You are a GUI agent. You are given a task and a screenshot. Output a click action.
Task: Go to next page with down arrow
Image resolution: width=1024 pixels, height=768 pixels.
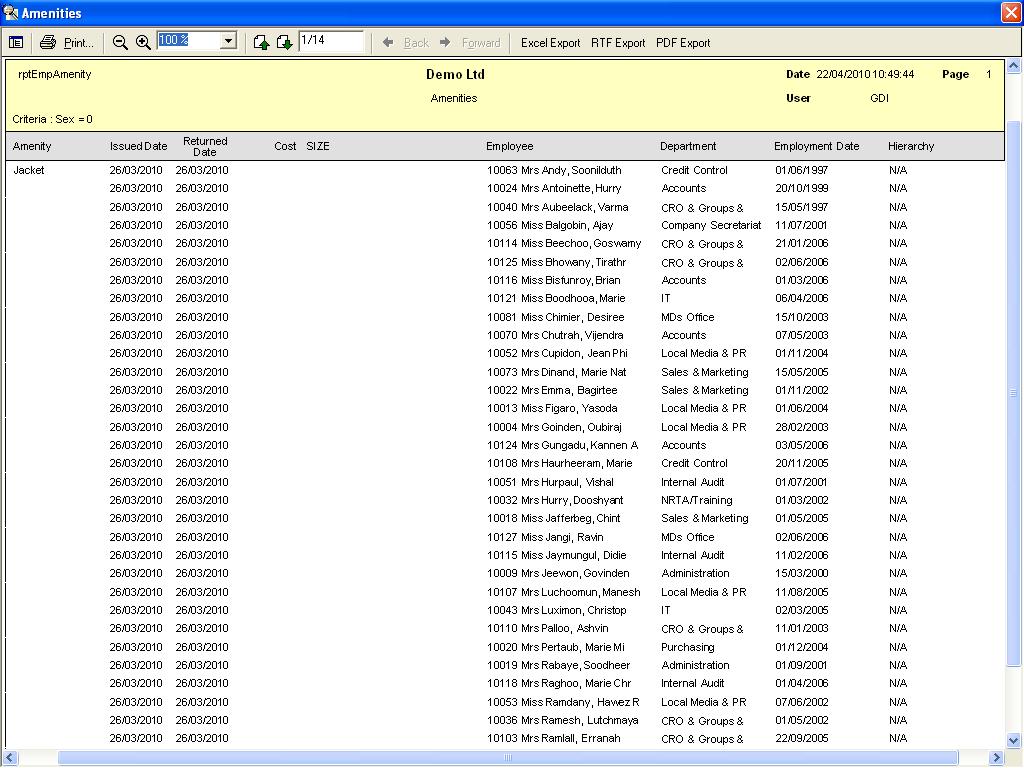coord(284,42)
